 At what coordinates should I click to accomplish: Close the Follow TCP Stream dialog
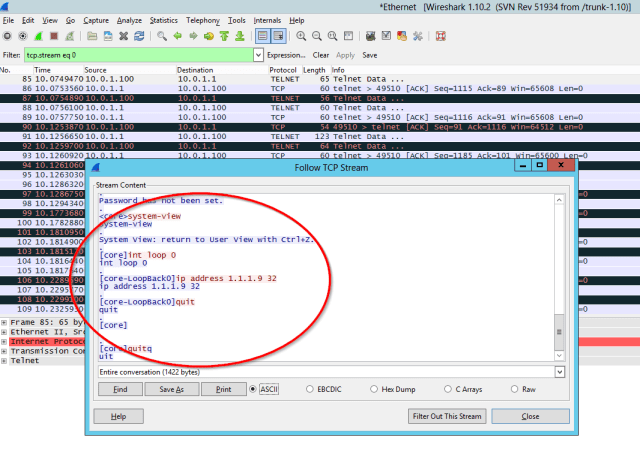[x=530, y=416]
